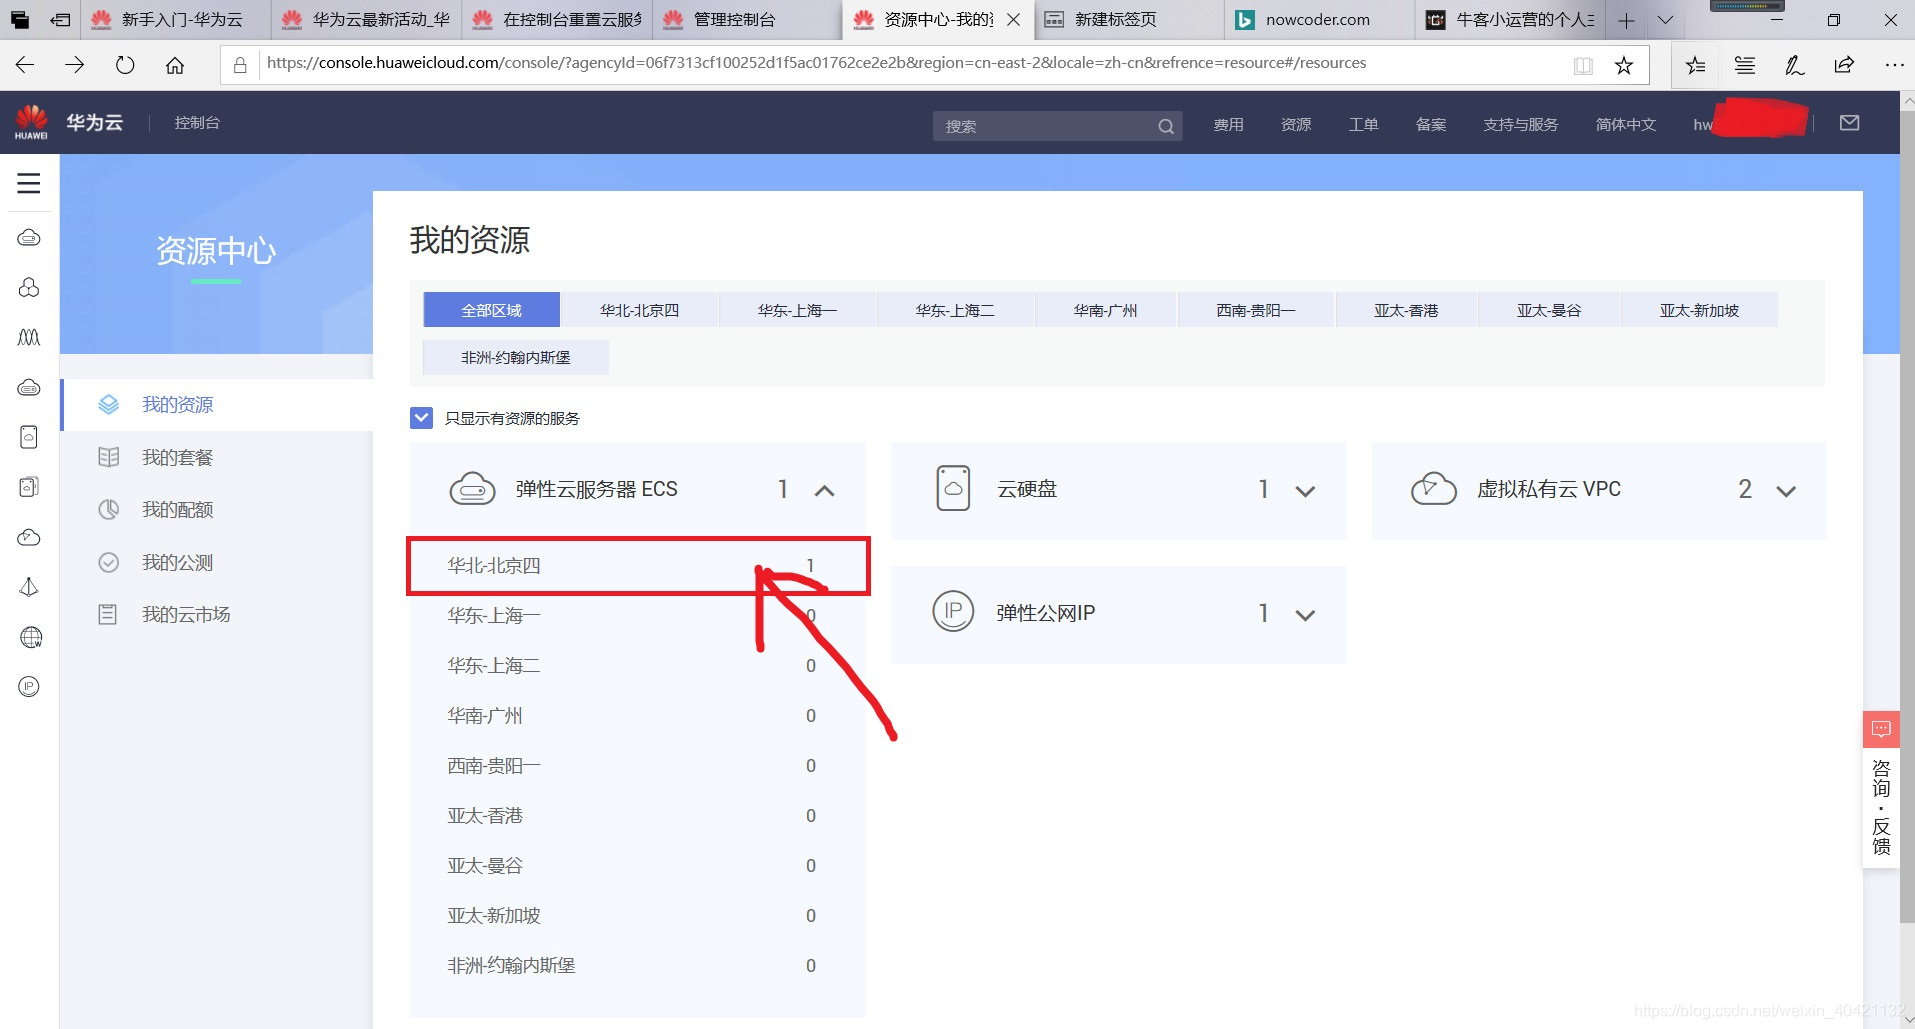The height and width of the screenshot is (1029, 1915).
Task: Collapse the 弹性云服务器 ECS card
Action: click(x=824, y=490)
